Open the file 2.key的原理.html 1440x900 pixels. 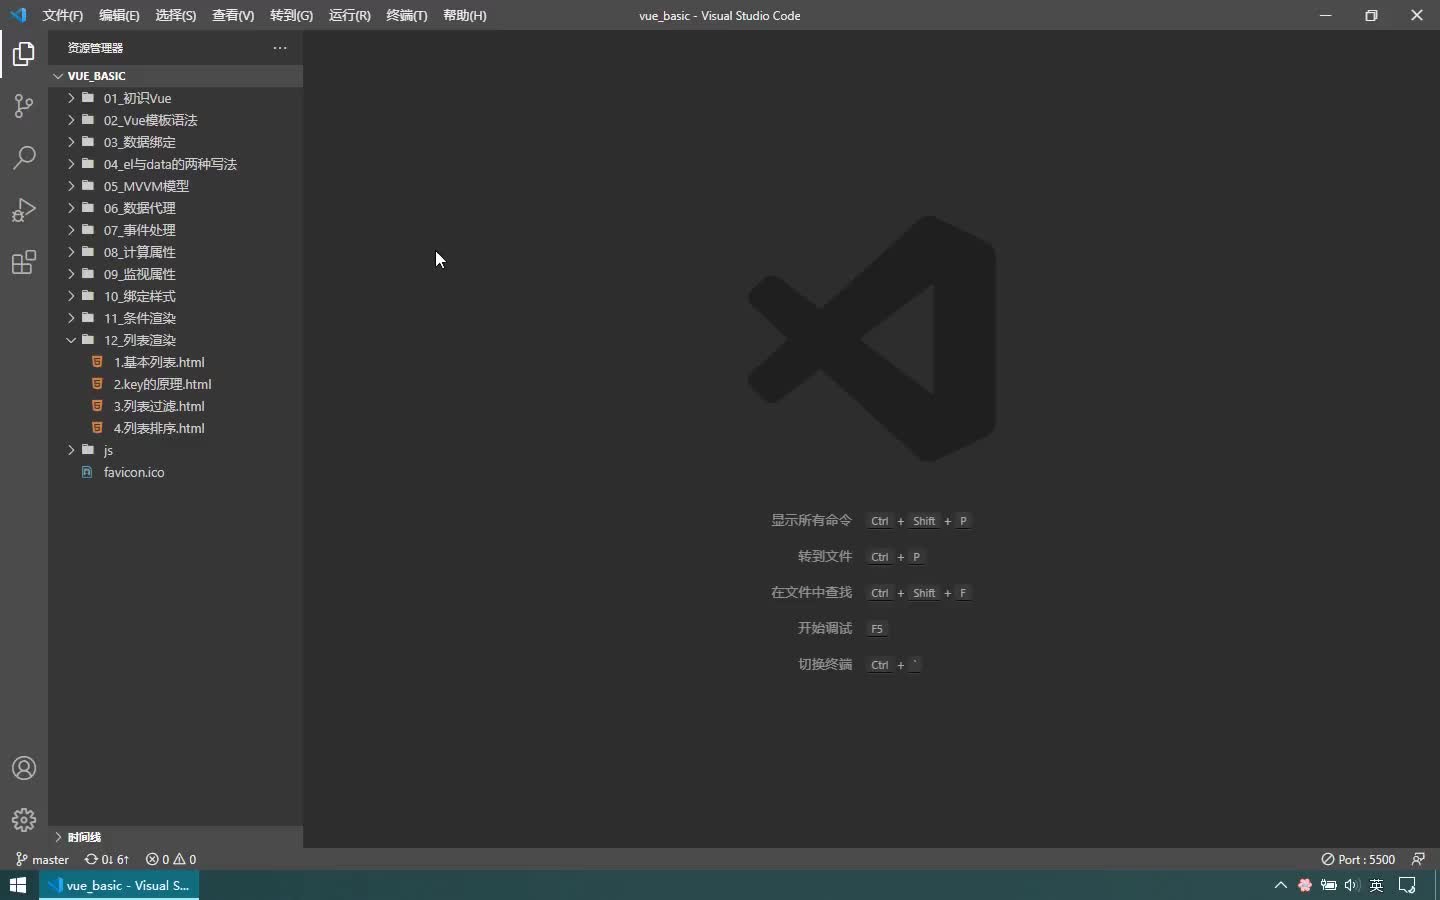click(x=175, y=384)
